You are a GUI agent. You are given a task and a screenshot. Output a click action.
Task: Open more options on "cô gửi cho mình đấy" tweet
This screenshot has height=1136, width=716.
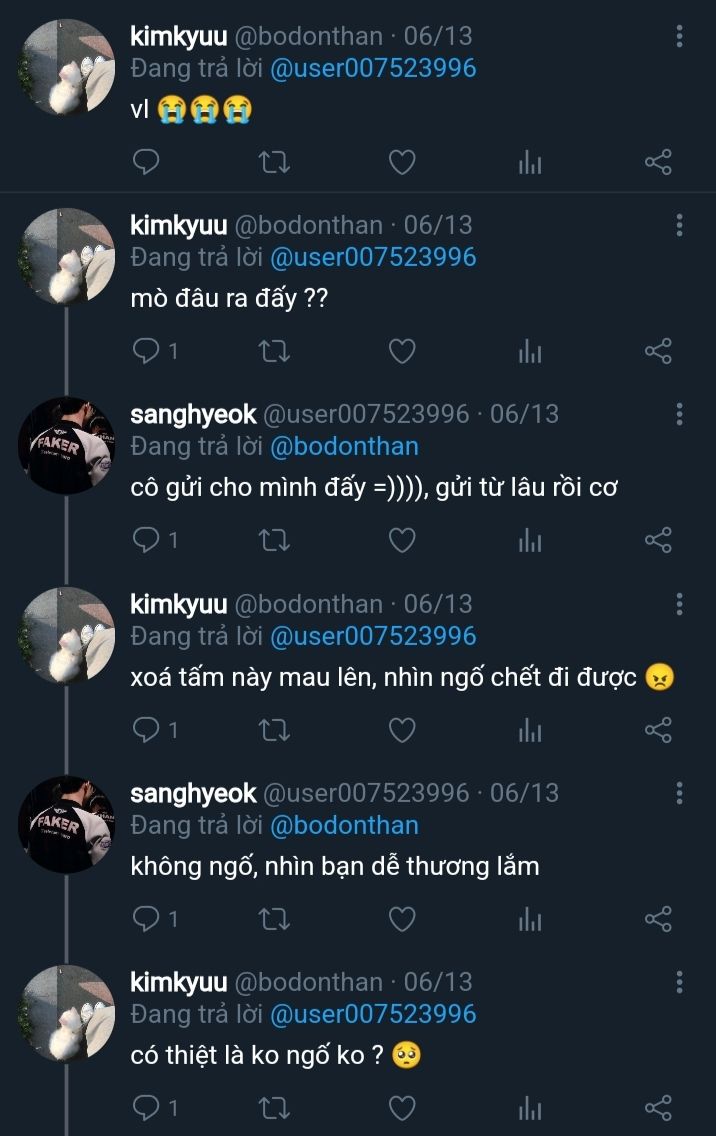680,415
